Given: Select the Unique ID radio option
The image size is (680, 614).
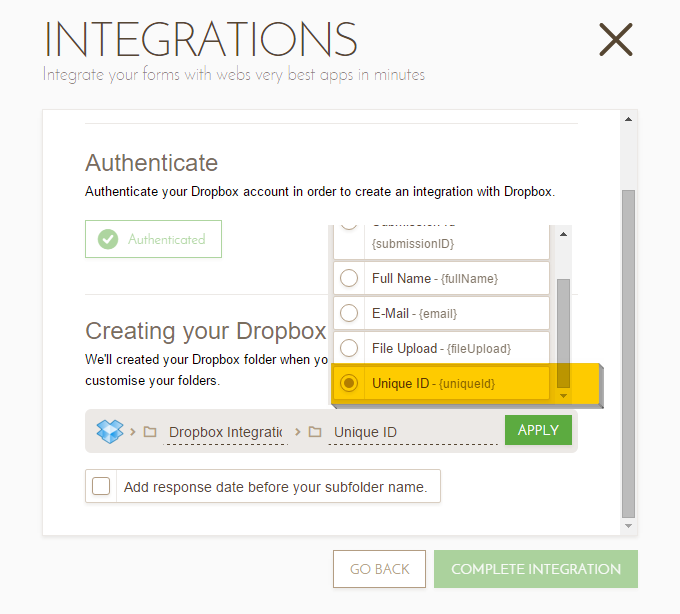Looking at the screenshot, I should [349, 383].
